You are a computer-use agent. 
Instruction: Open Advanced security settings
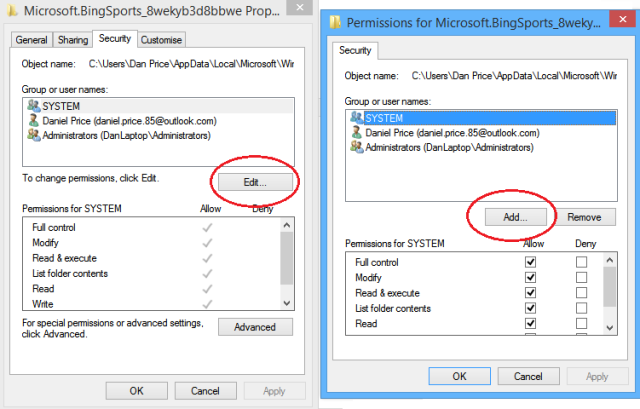tap(255, 327)
